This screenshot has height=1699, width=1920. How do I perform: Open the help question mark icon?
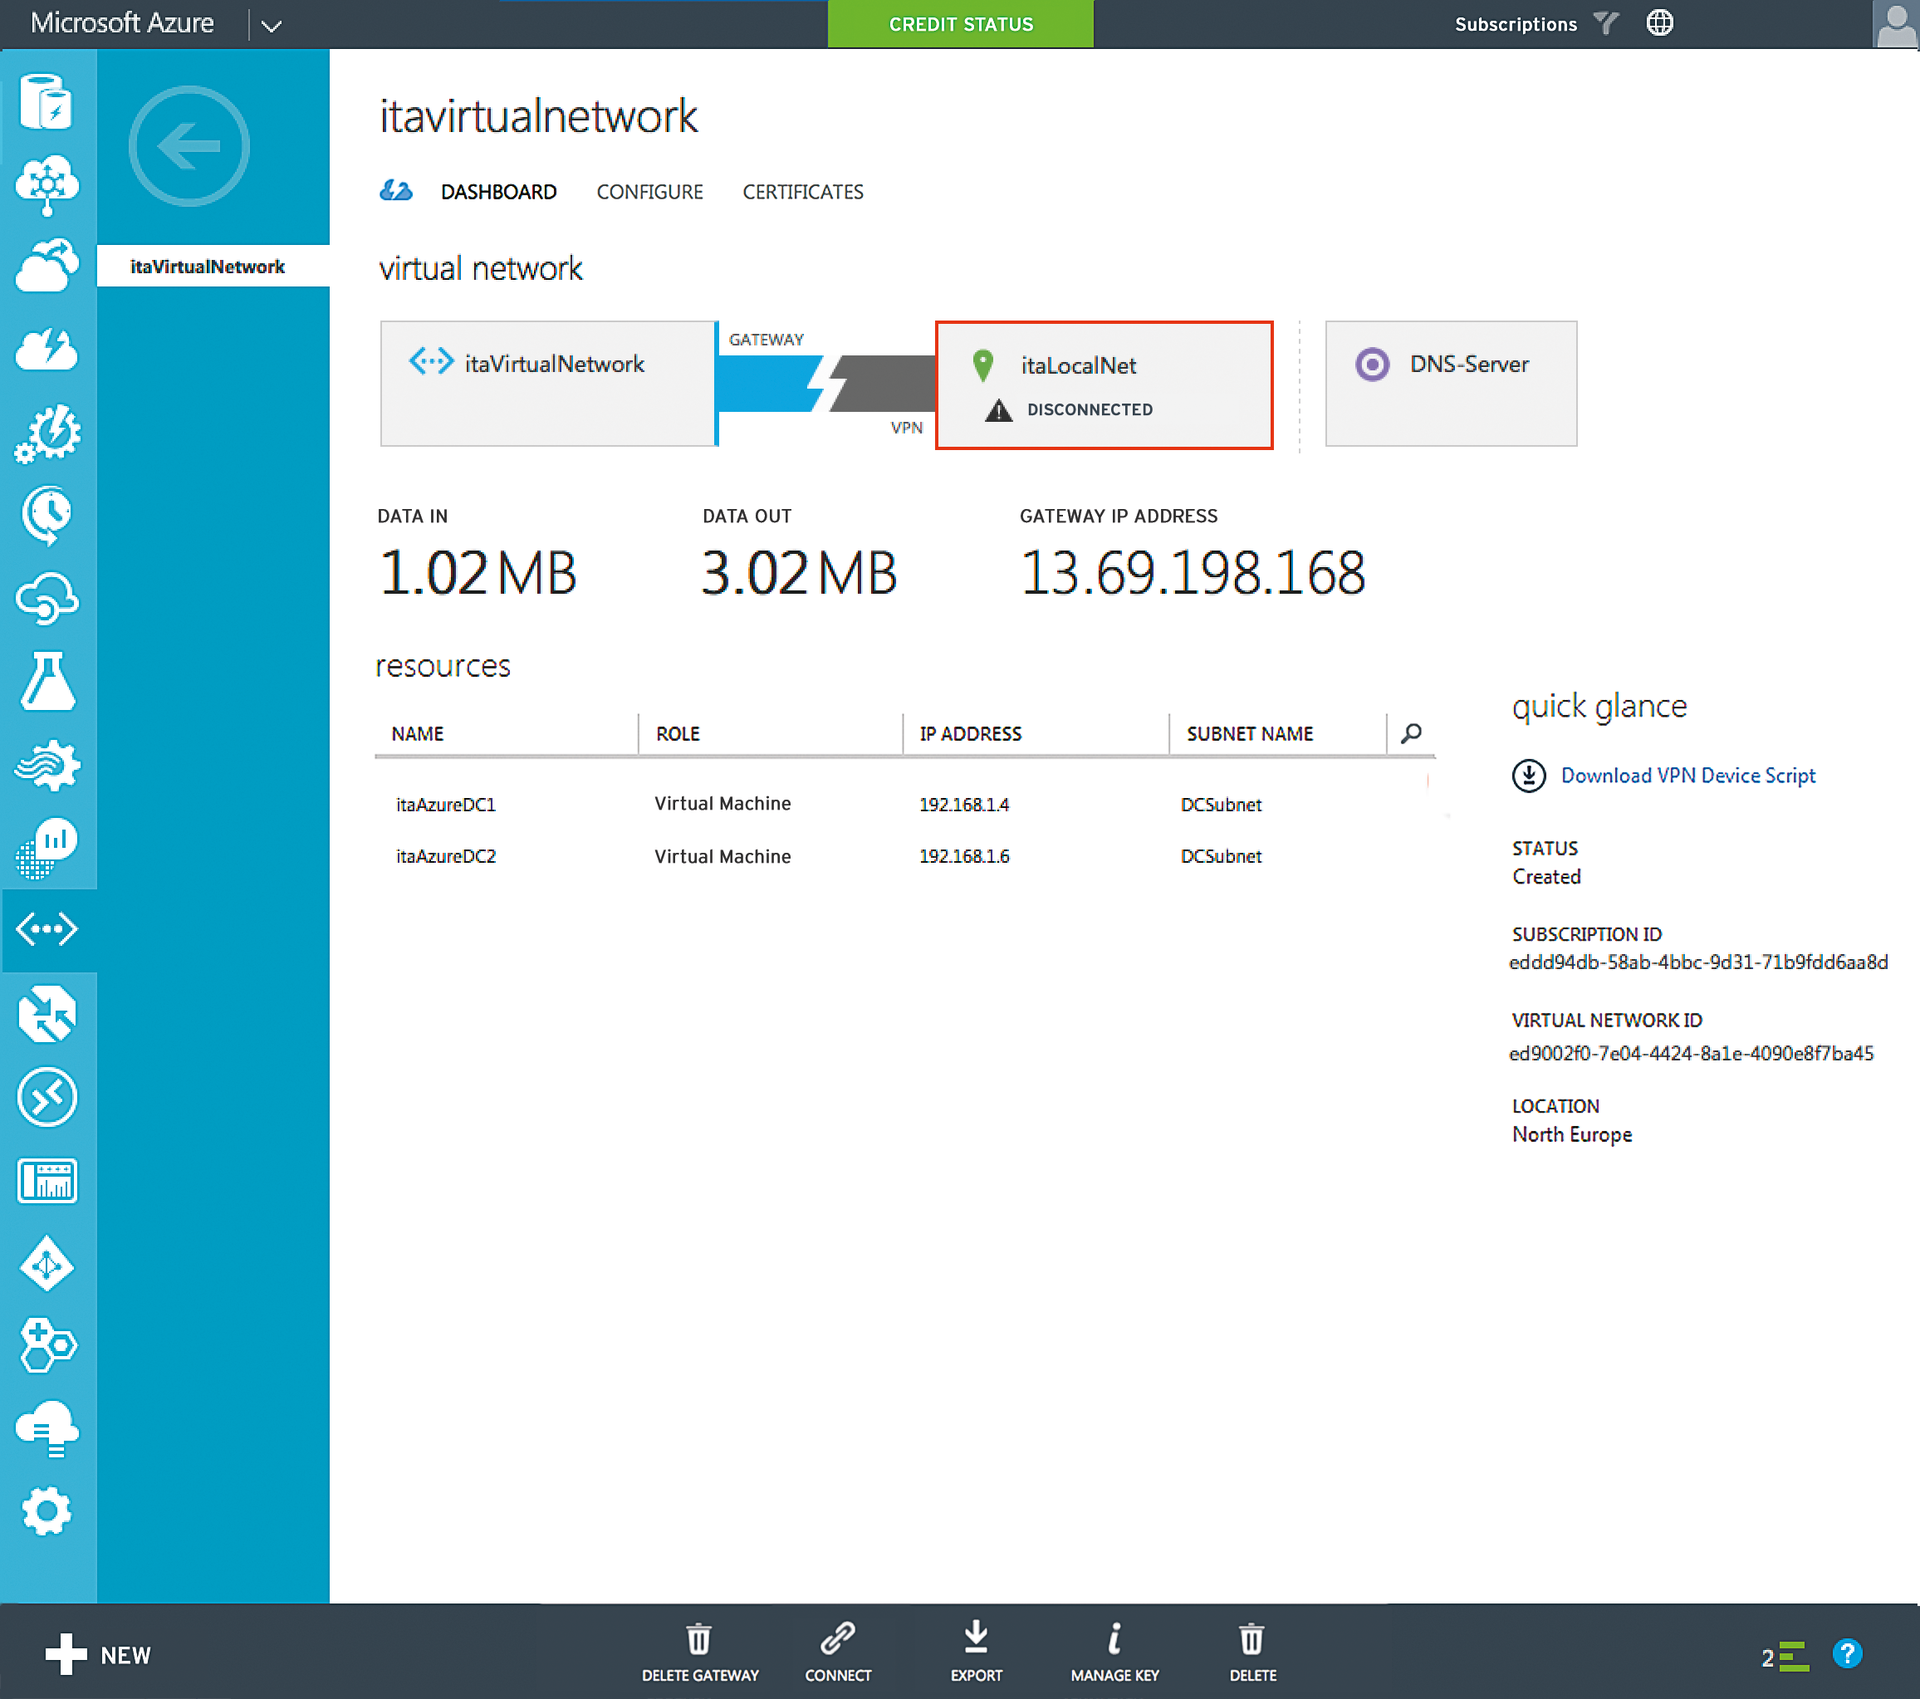1846,1653
